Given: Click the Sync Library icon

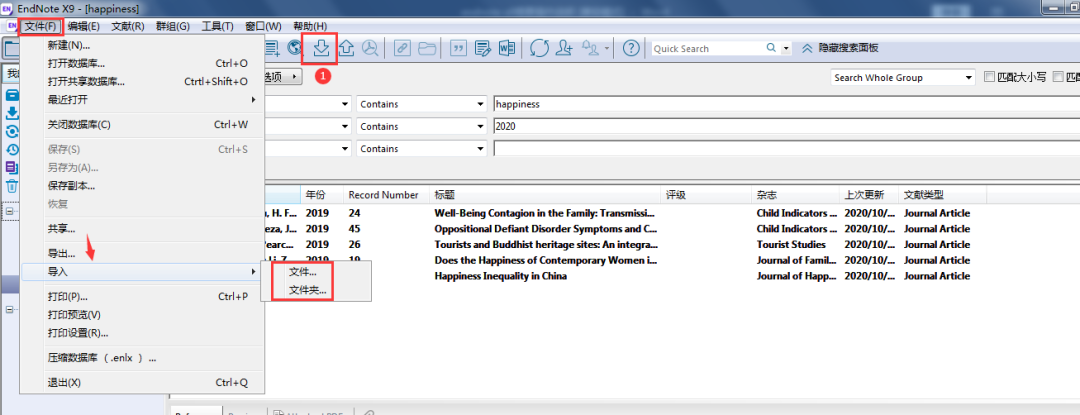Looking at the screenshot, I should point(539,47).
